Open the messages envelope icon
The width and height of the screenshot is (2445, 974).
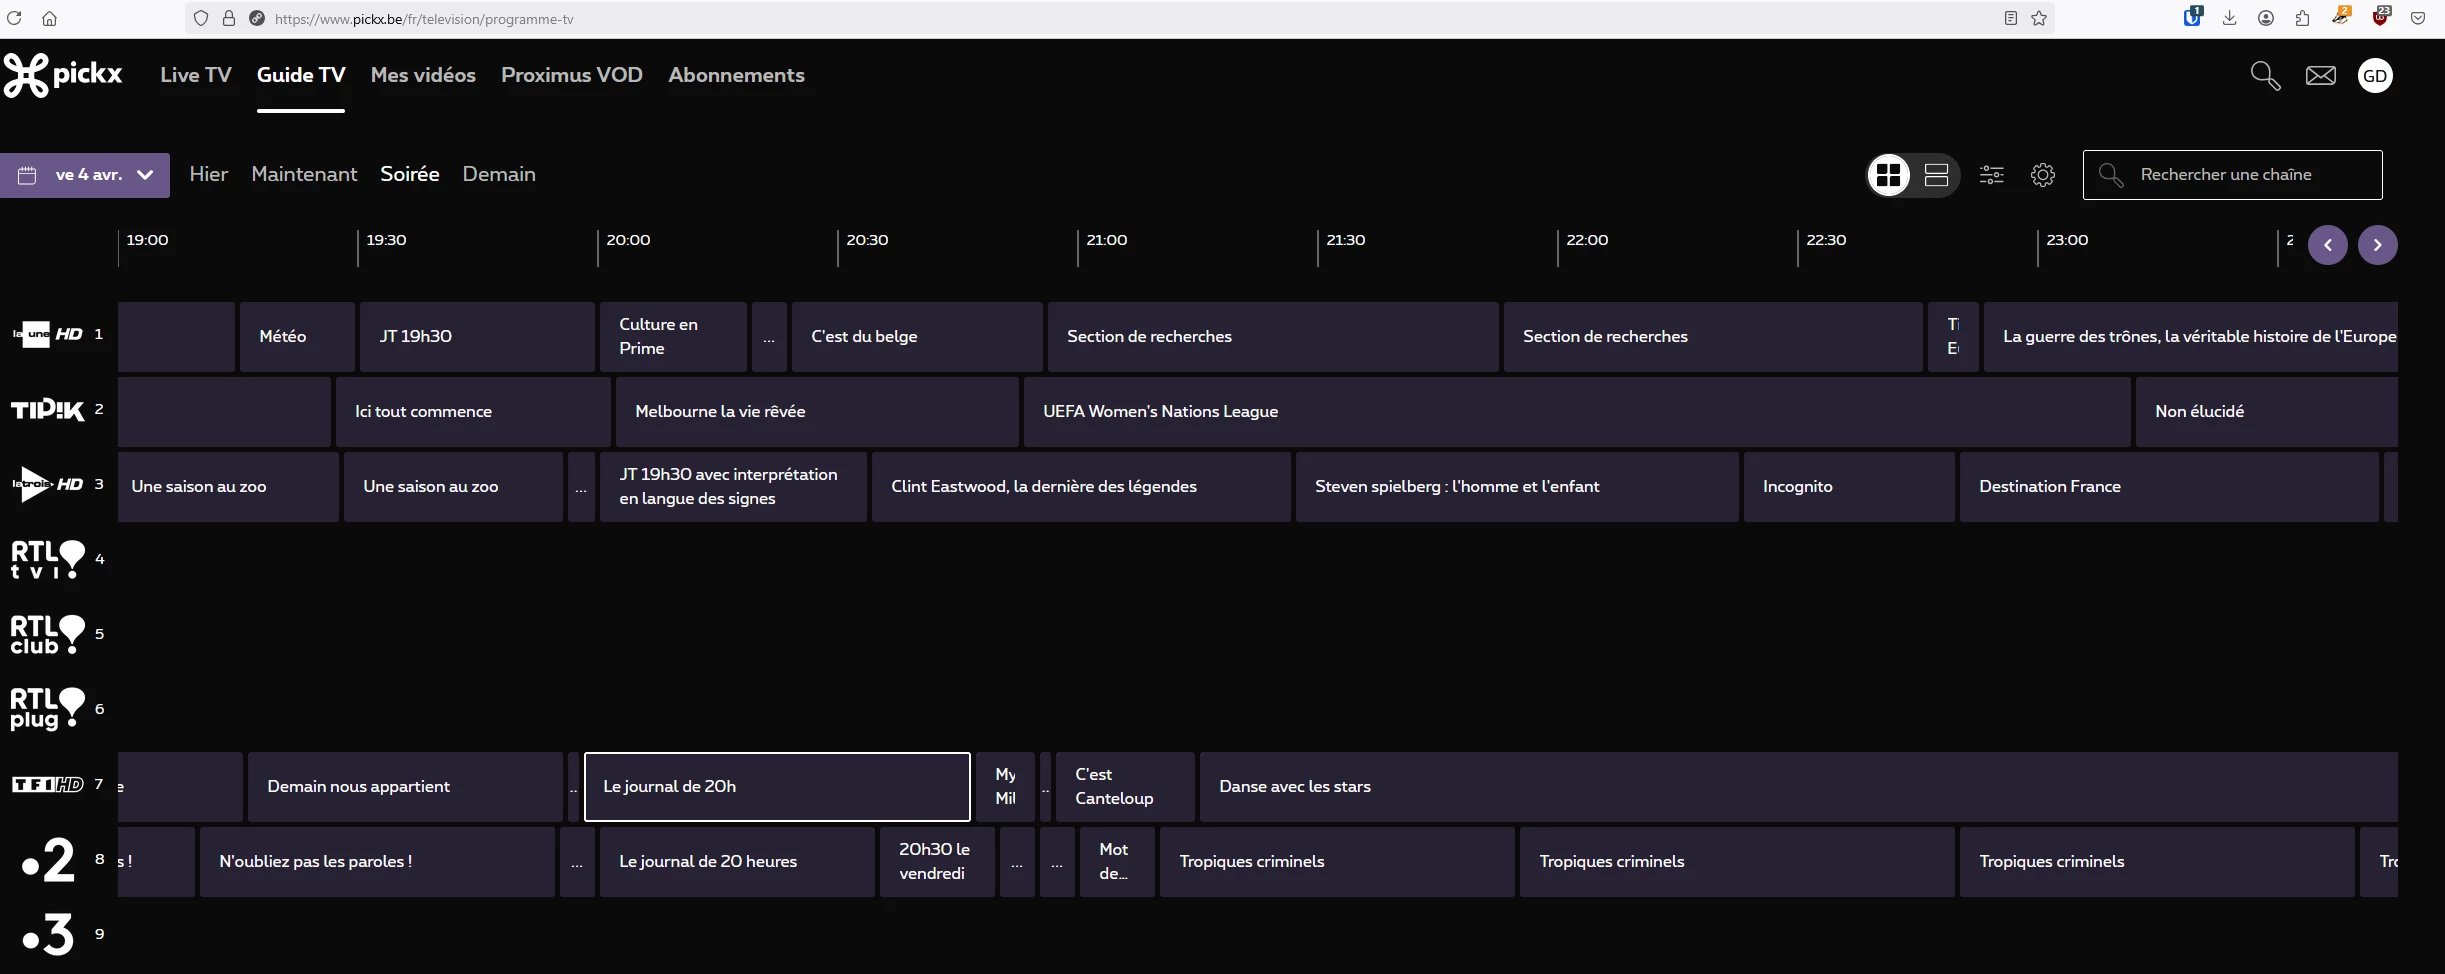(2321, 76)
